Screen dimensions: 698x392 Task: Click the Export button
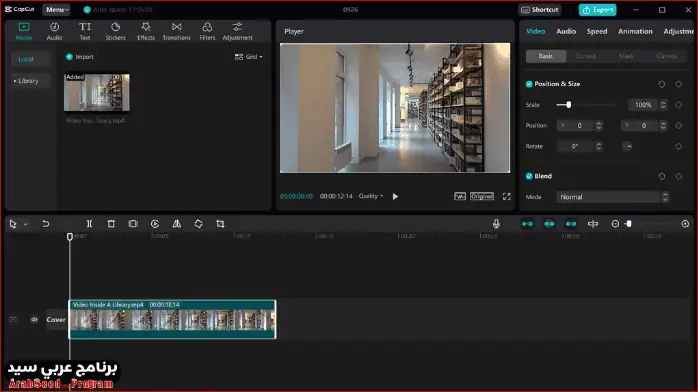pyautogui.click(x=597, y=9)
